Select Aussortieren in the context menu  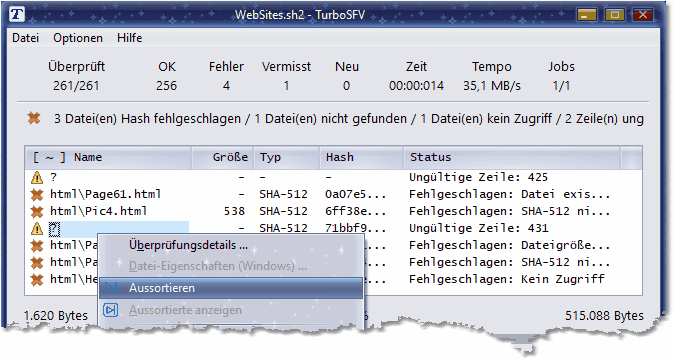231,288
